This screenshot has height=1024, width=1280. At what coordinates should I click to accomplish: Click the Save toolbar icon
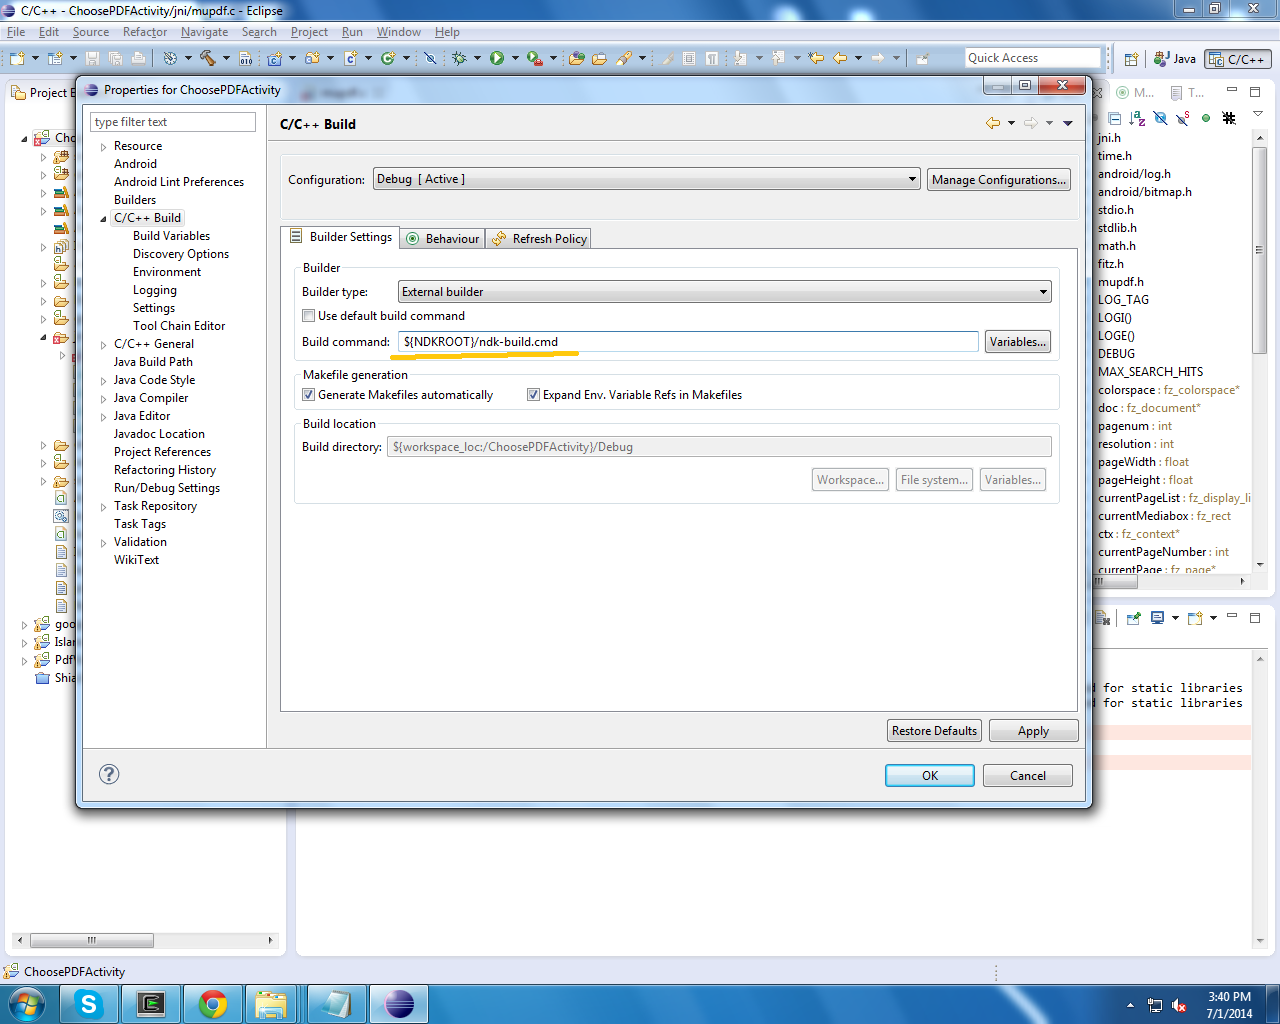click(92, 58)
